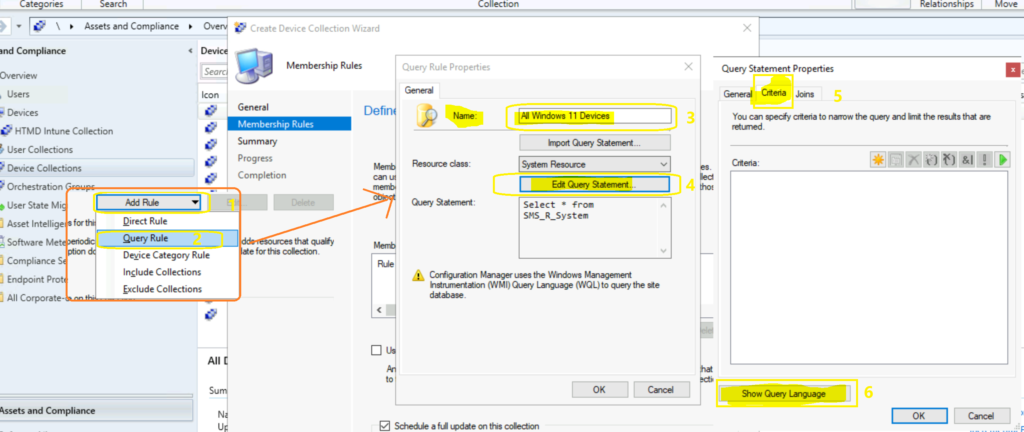Screen dimensions: 1024x432
Task: Select Membership Rules step in wizard
Action: click(x=289, y=124)
